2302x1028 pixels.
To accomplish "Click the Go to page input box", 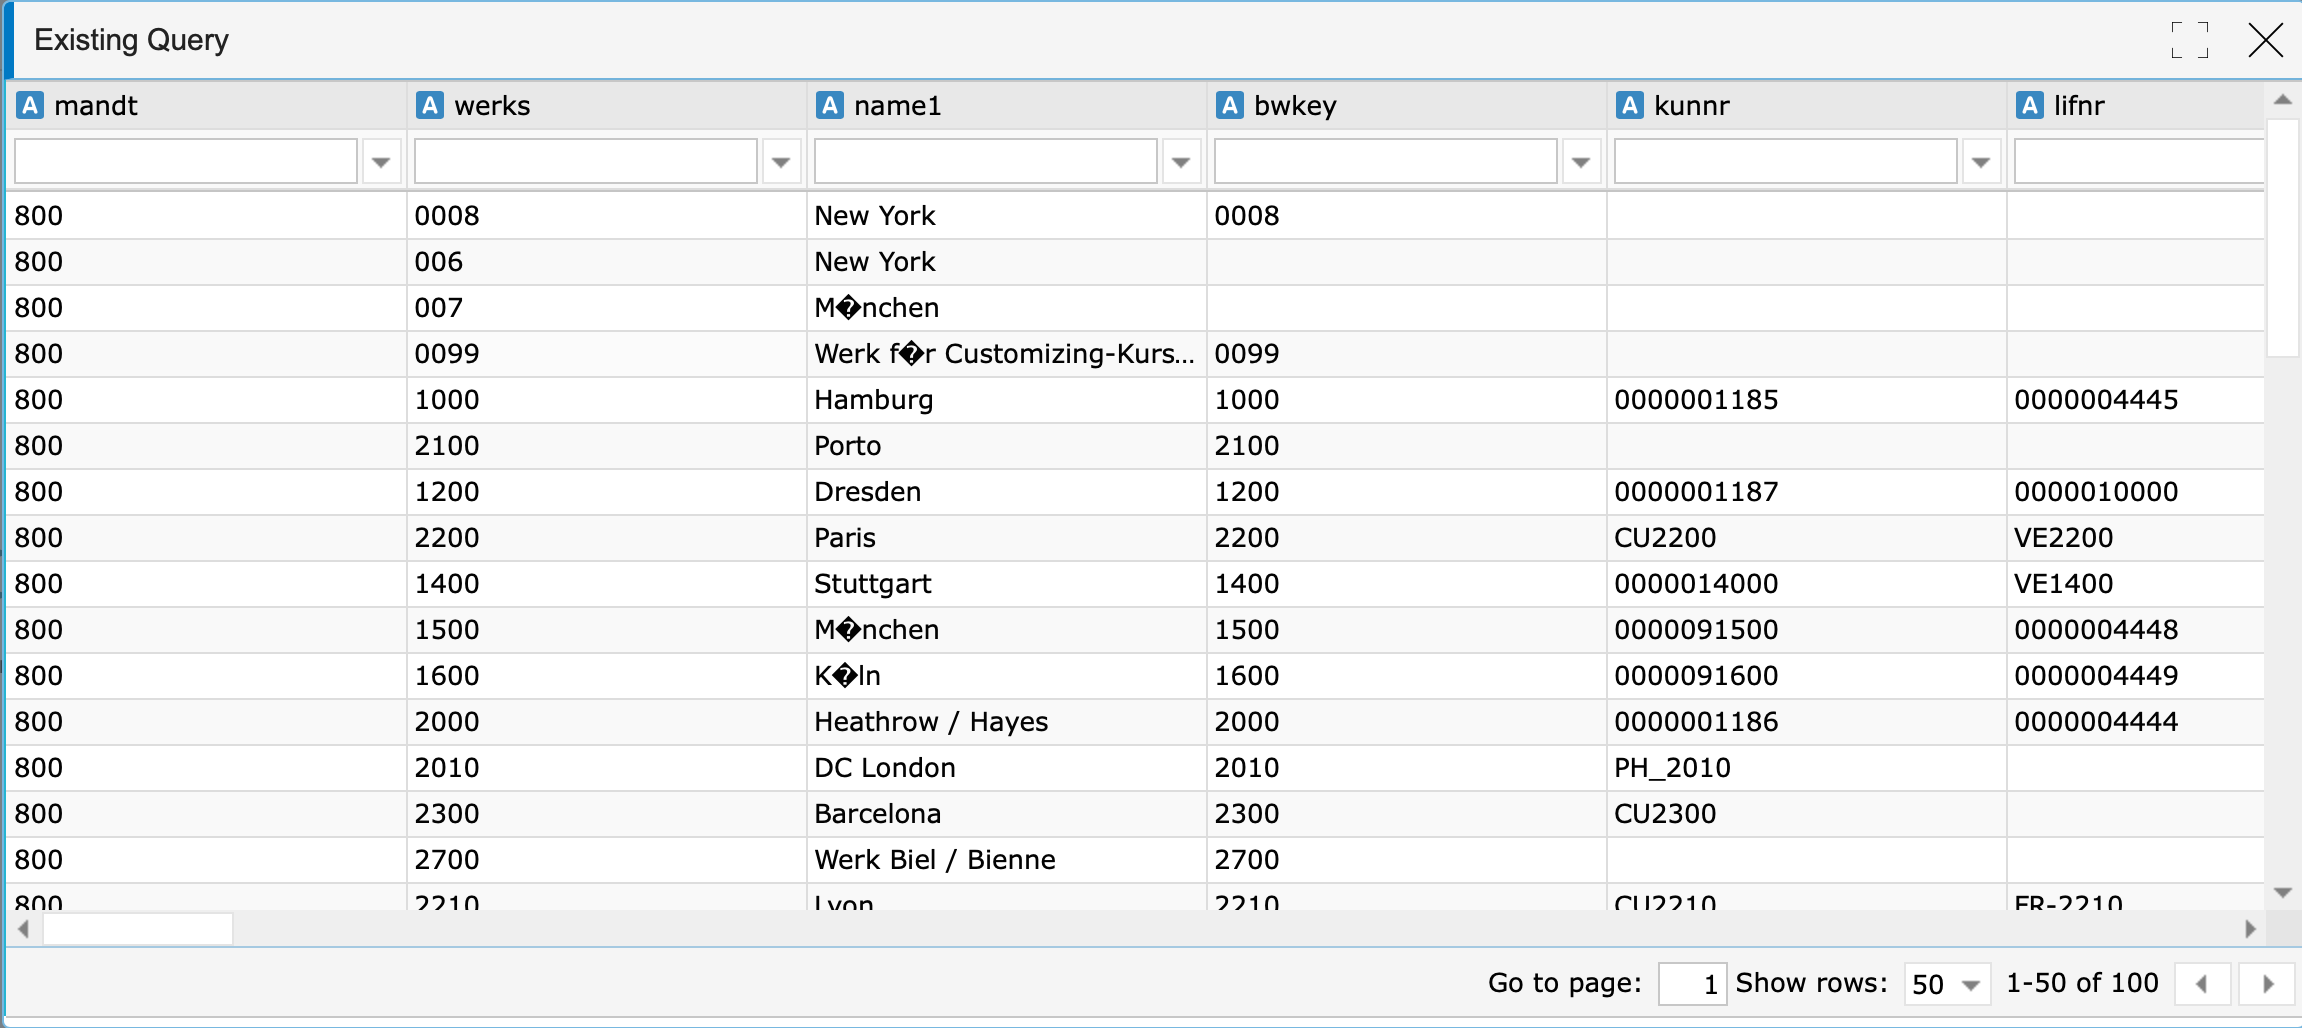I will click(x=1692, y=984).
